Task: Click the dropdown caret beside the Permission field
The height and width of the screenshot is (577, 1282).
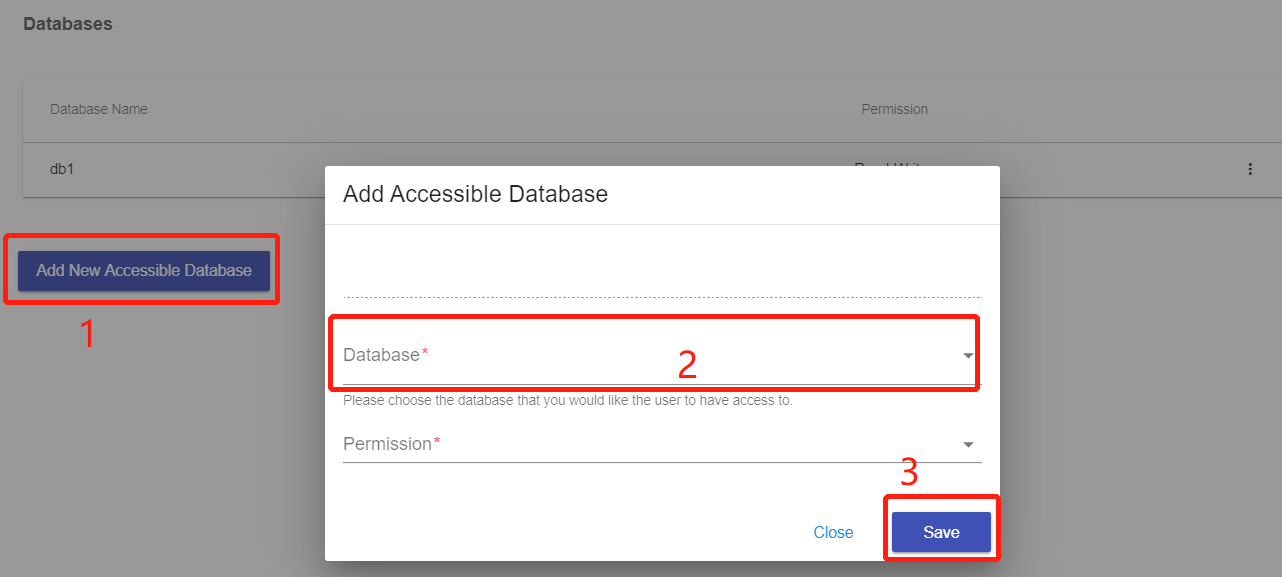Action: (x=967, y=443)
